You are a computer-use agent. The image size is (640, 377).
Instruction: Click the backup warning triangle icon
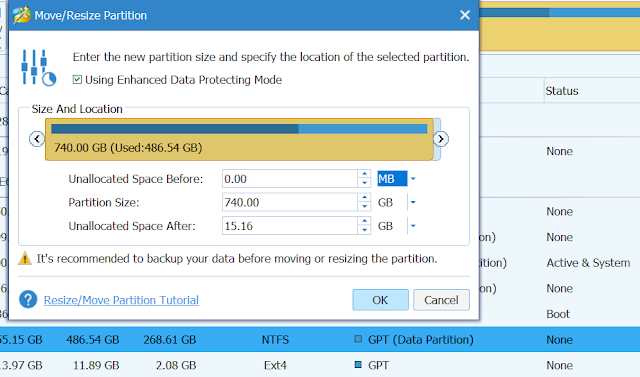tap(25, 259)
